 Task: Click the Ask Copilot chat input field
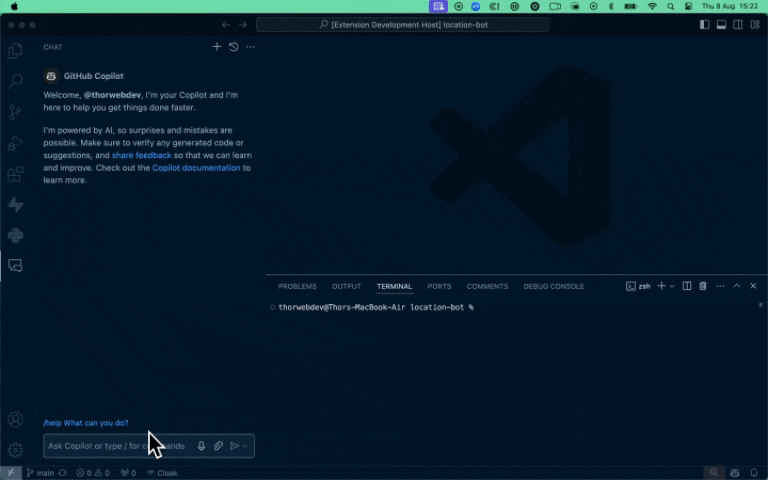[x=110, y=446]
